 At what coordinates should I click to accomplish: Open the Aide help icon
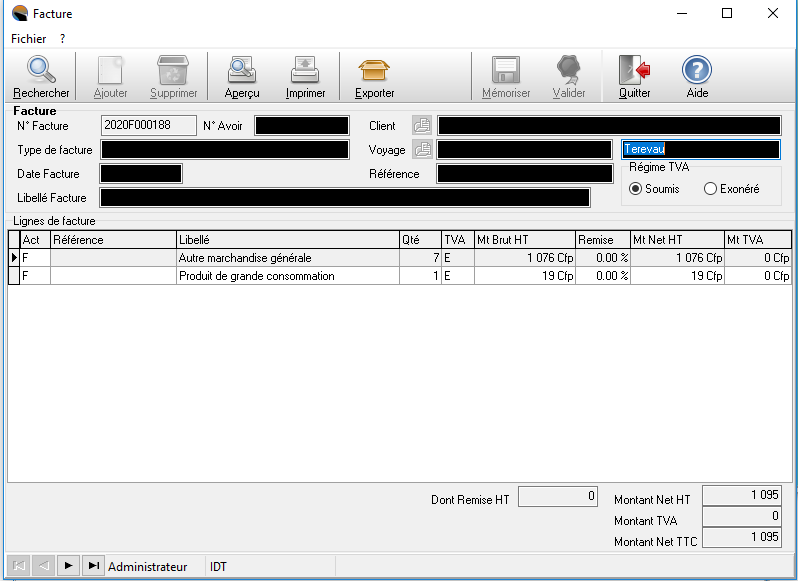click(x=697, y=70)
